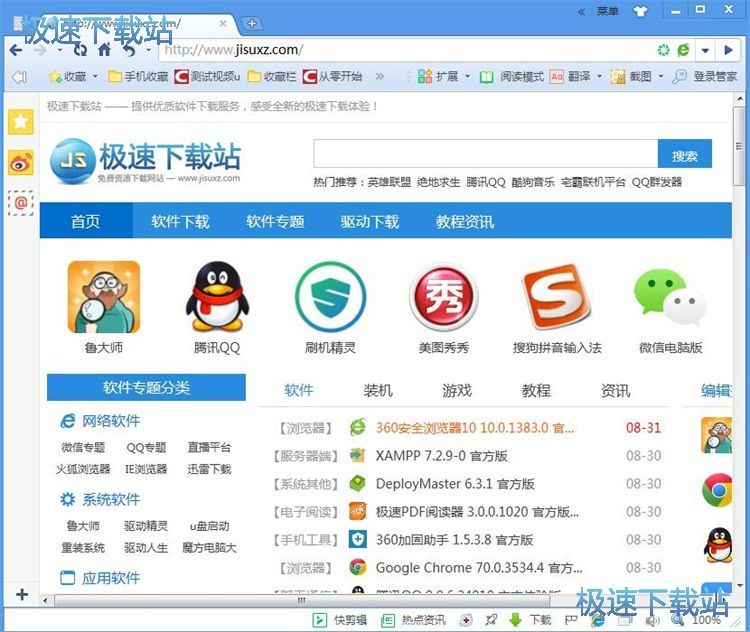Image resolution: width=750 pixels, height=632 pixels.
Task: Open the 软件专题 navigation tab
Action: click(275, 221)
